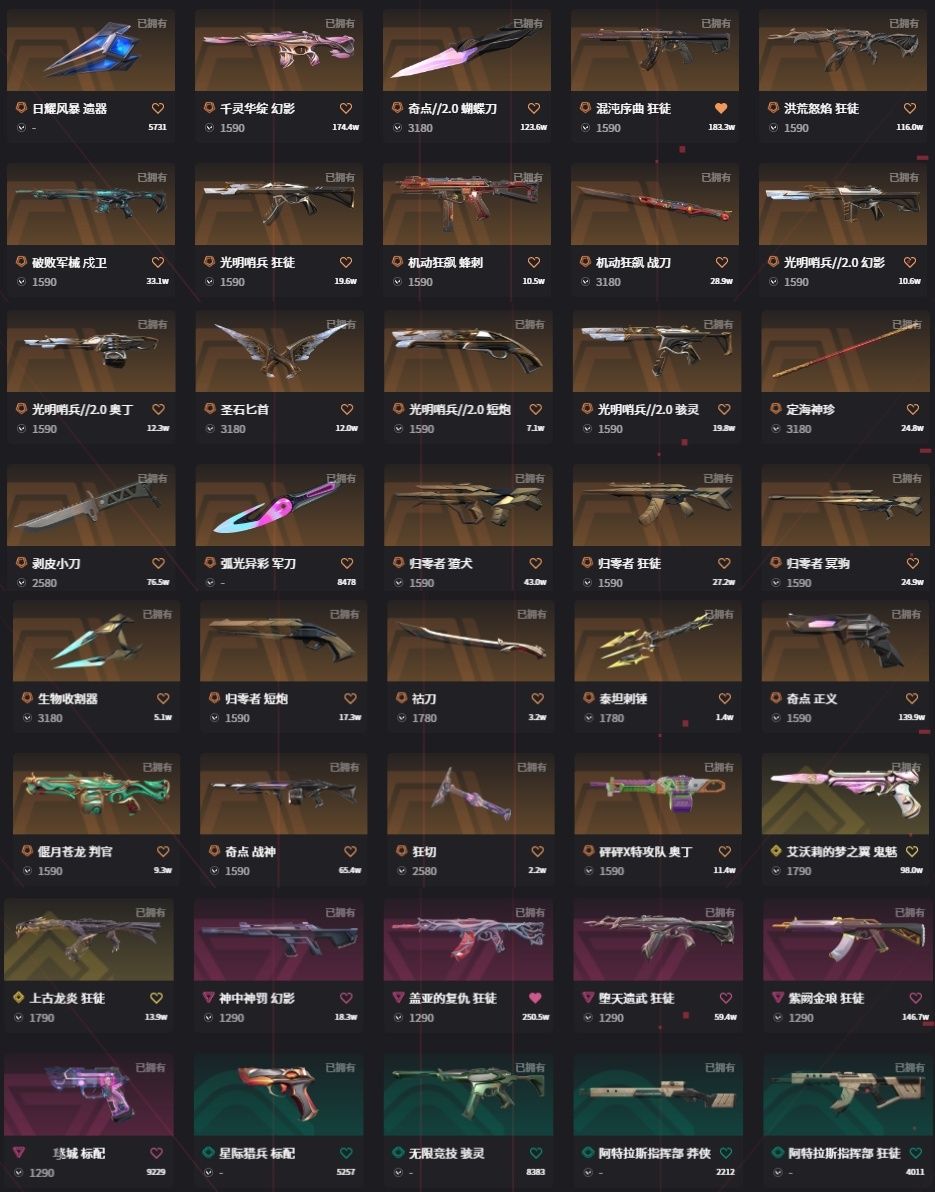Image resolution: width=935 pixels, height=1192 pixels.
Task: Expand the price chevron below 紫阙金琅 狂徒
Action: point(778,1017)
